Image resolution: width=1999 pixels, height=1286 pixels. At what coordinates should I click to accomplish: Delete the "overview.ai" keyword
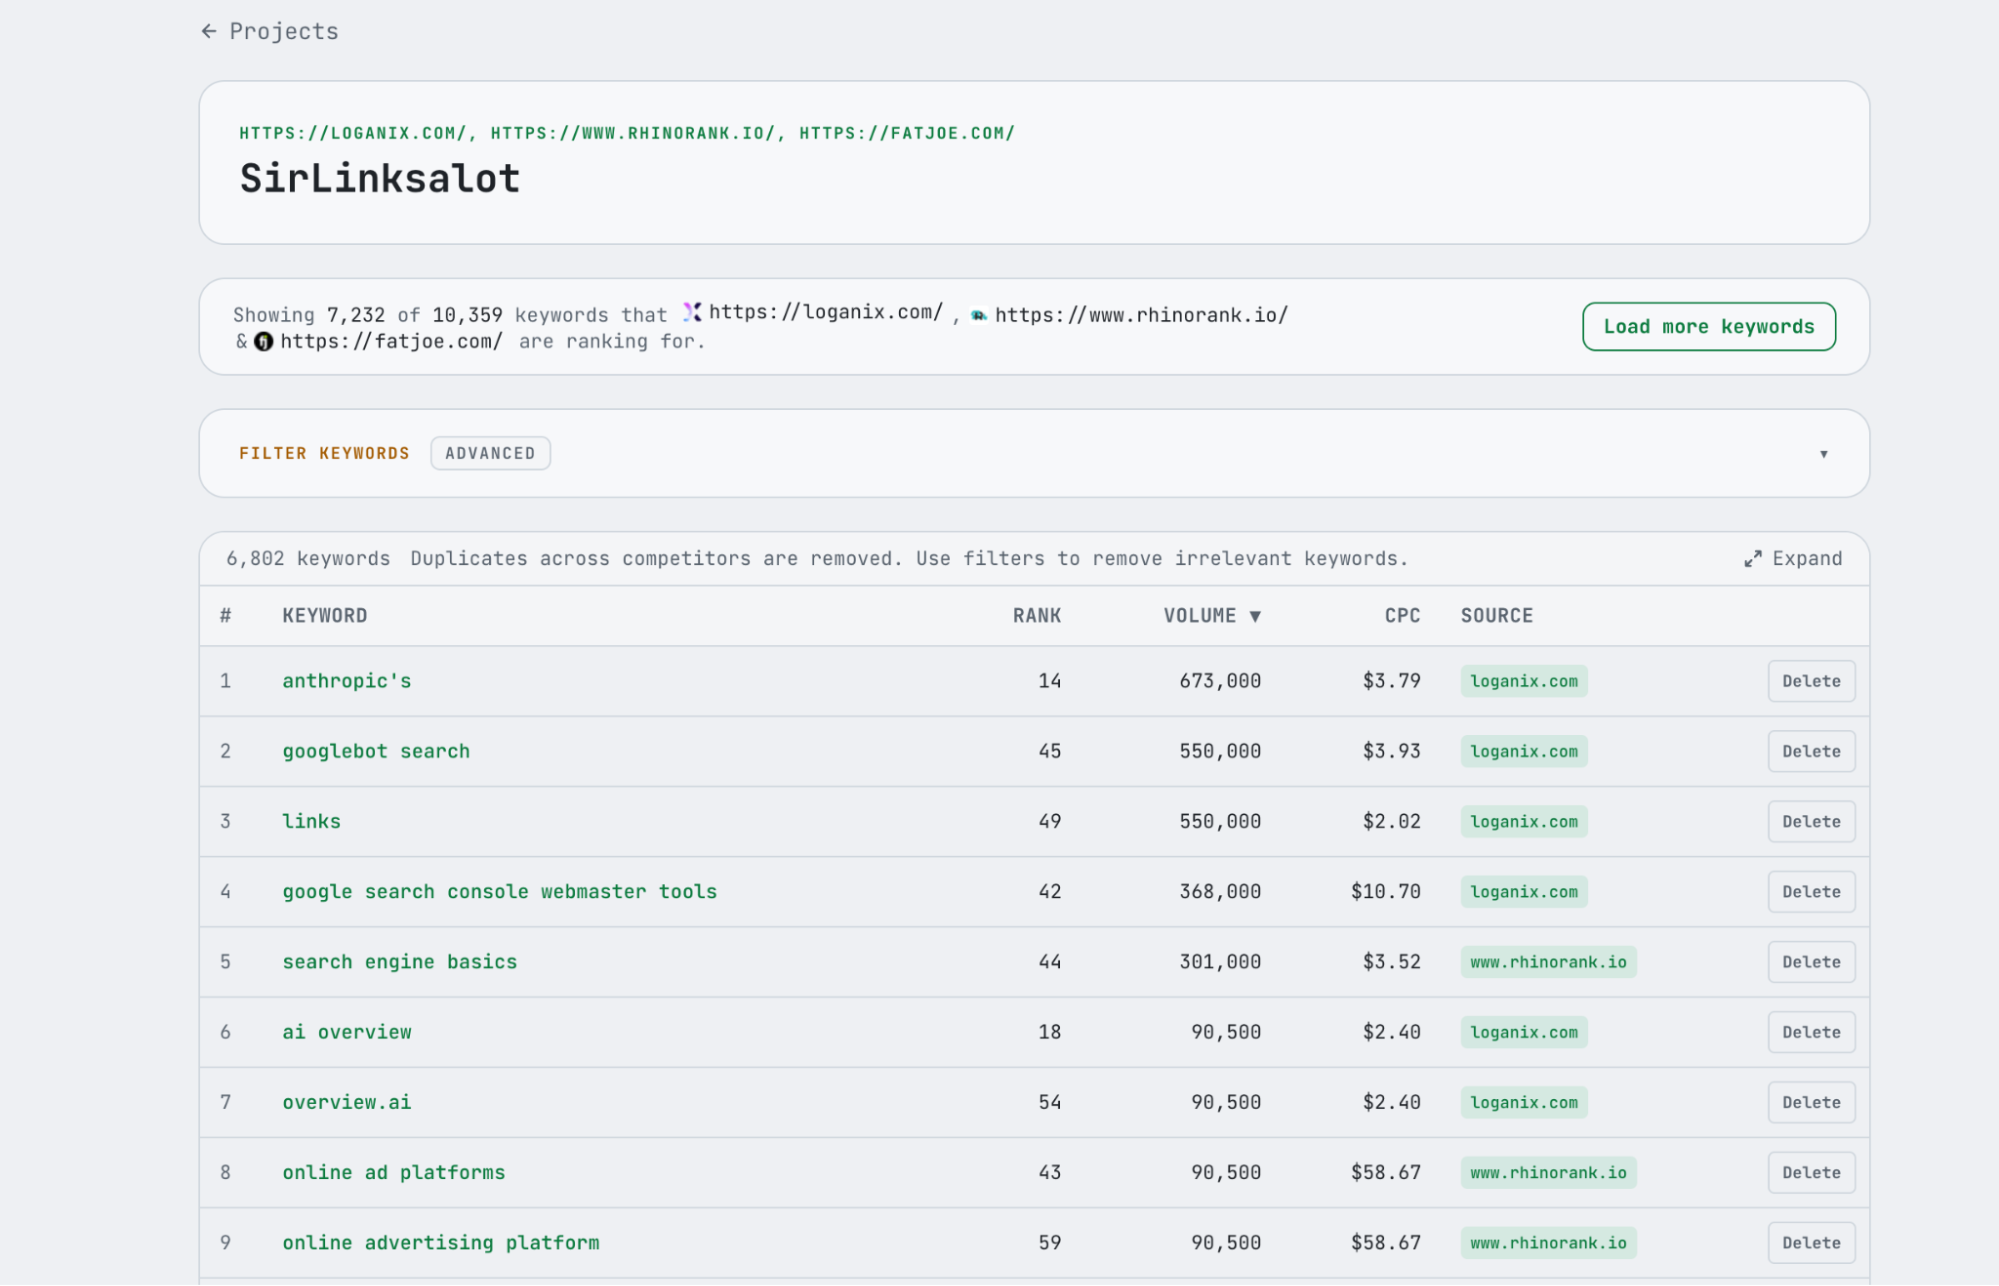click(1810, 1102)
